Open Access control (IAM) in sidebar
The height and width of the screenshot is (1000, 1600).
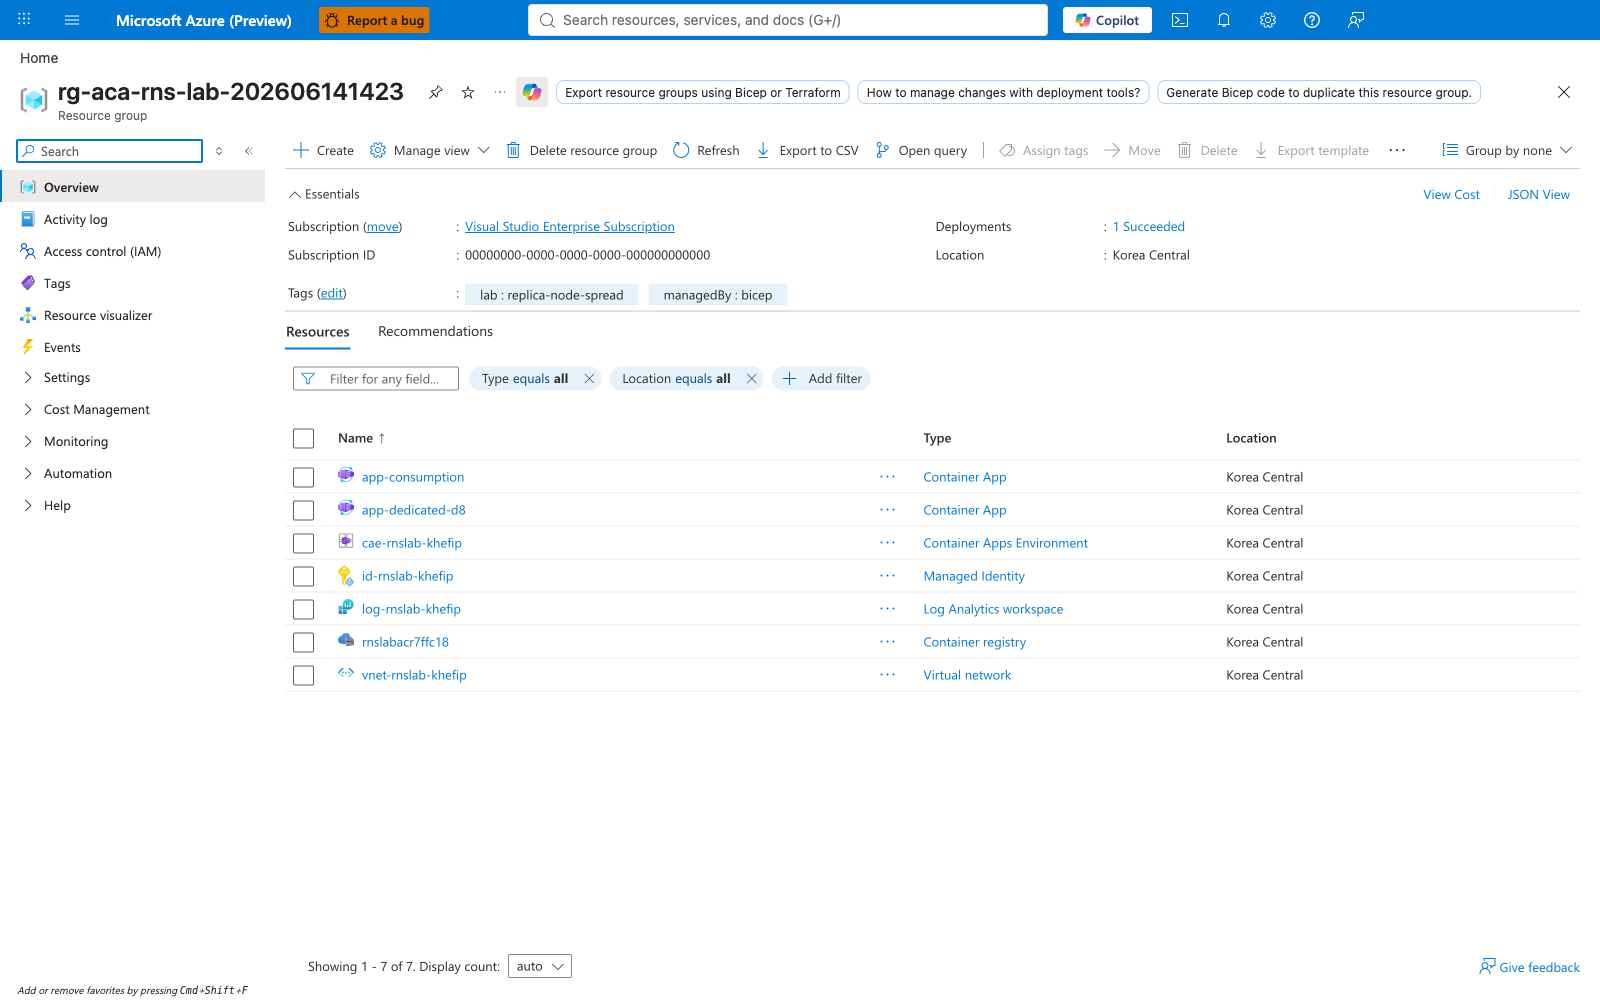(102, 252)
